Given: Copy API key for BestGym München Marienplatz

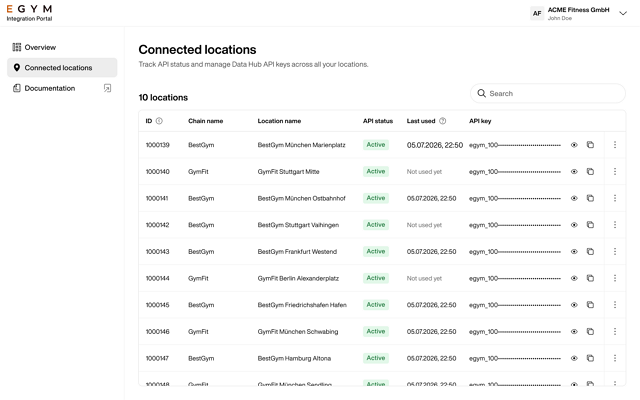Looking at the screenshot, I should pyautogui.click(x=590, y=145).
